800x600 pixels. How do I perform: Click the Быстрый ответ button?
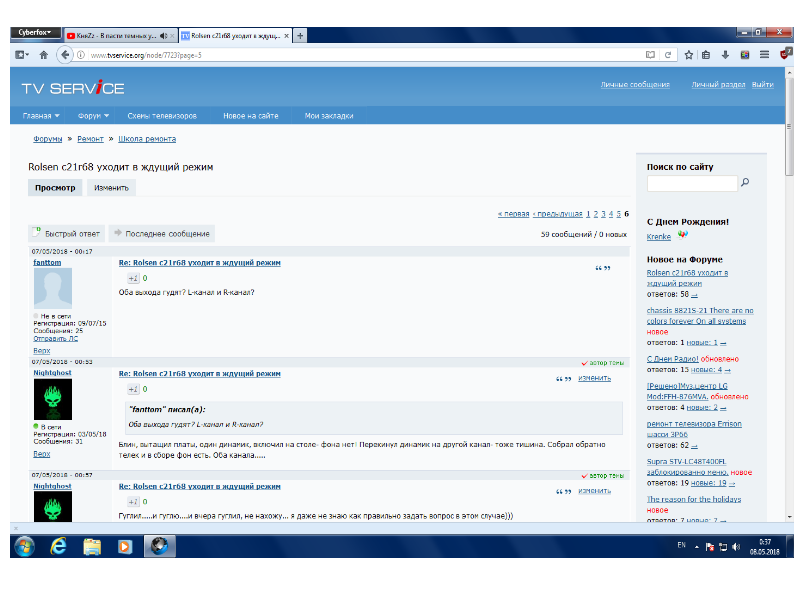(66, 233)
